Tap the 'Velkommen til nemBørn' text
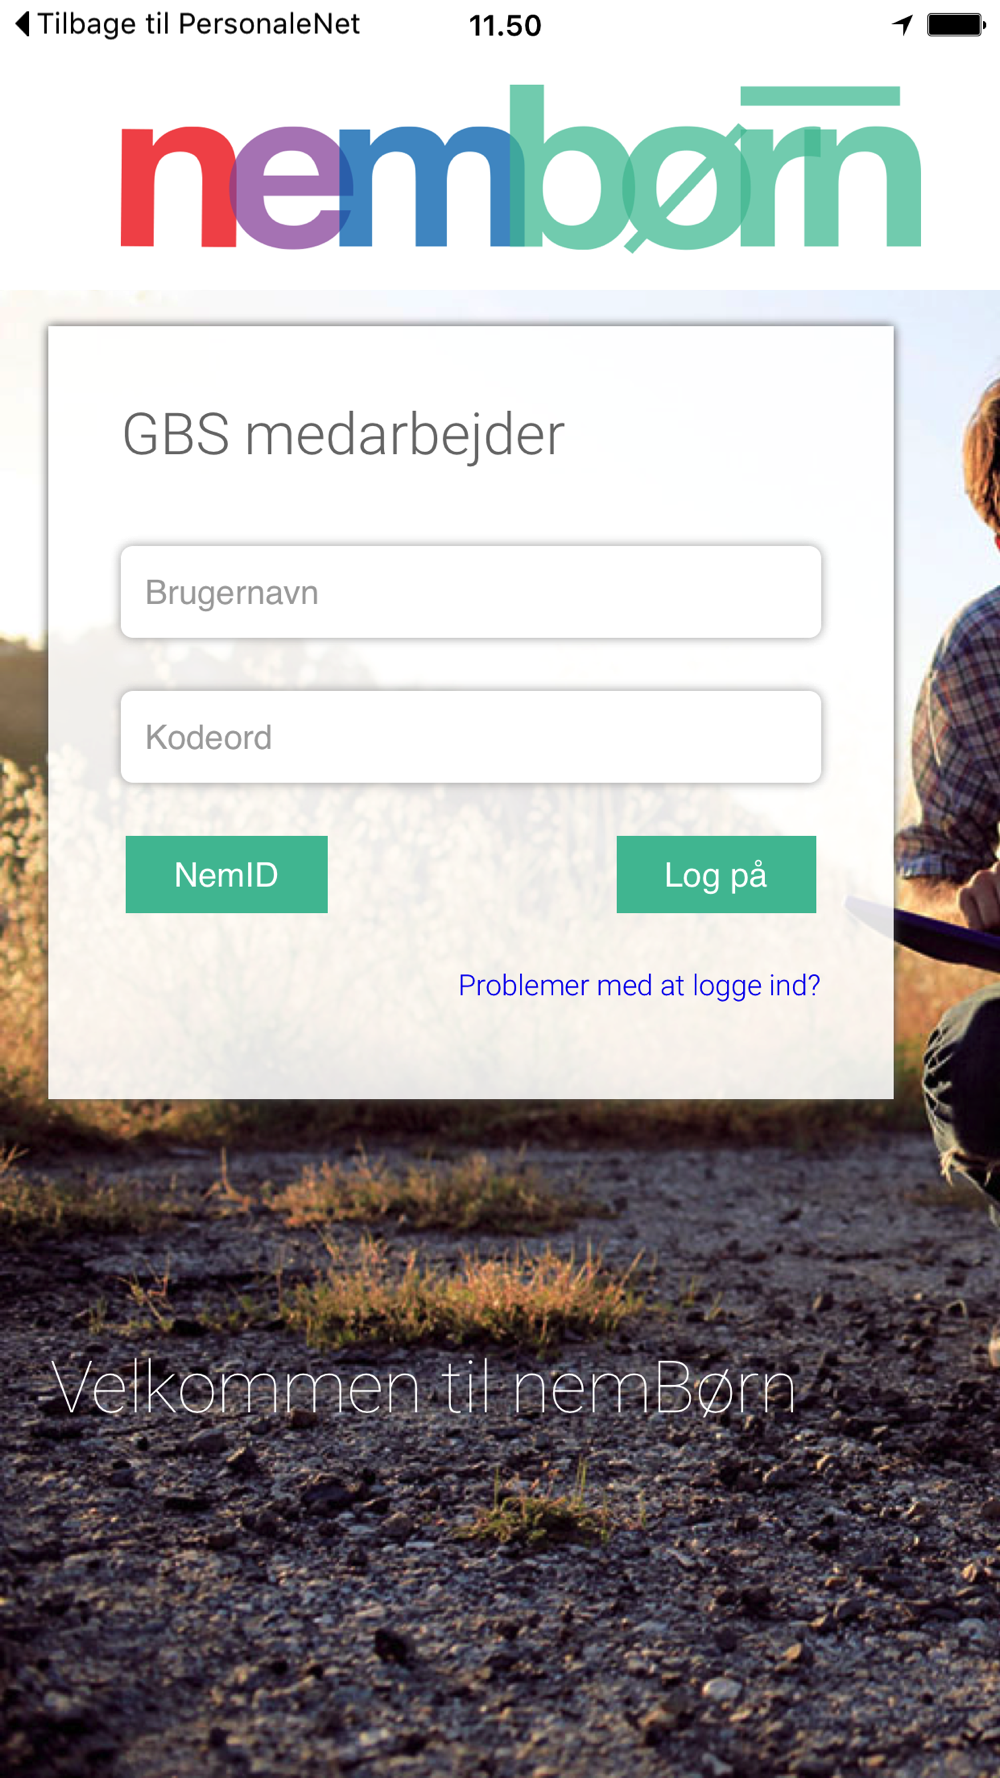Viewport: 1000px width, 1778px height. [424, 1388]
